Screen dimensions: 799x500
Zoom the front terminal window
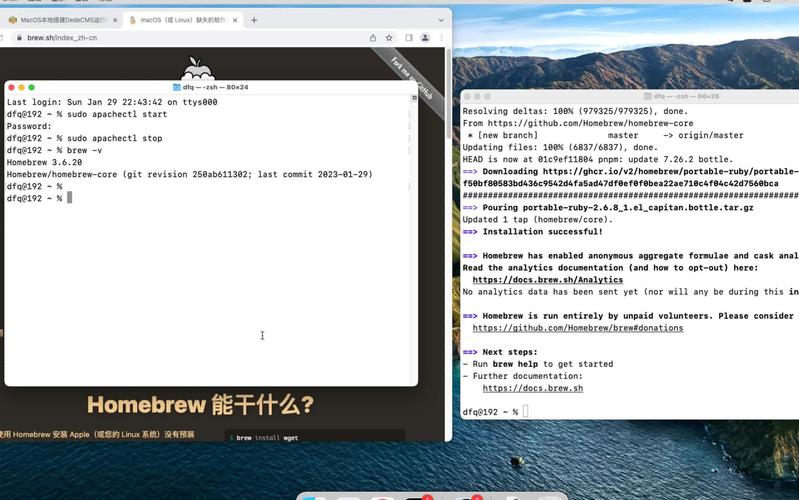32,88
